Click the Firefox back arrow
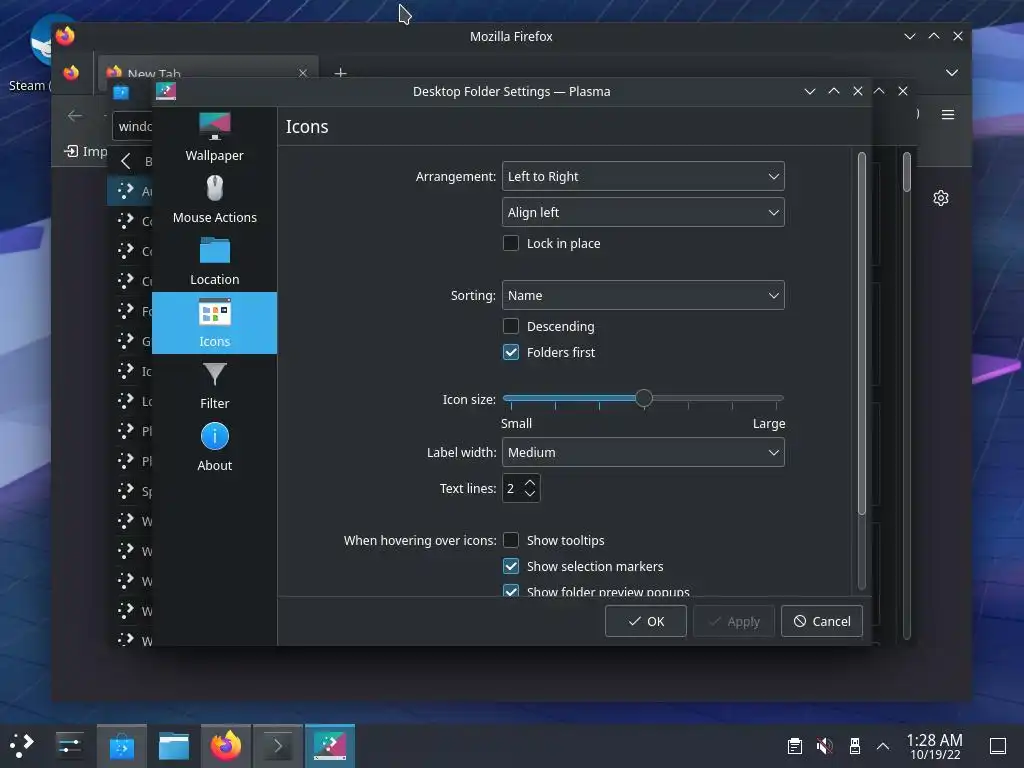 click(x=75, y=116)
